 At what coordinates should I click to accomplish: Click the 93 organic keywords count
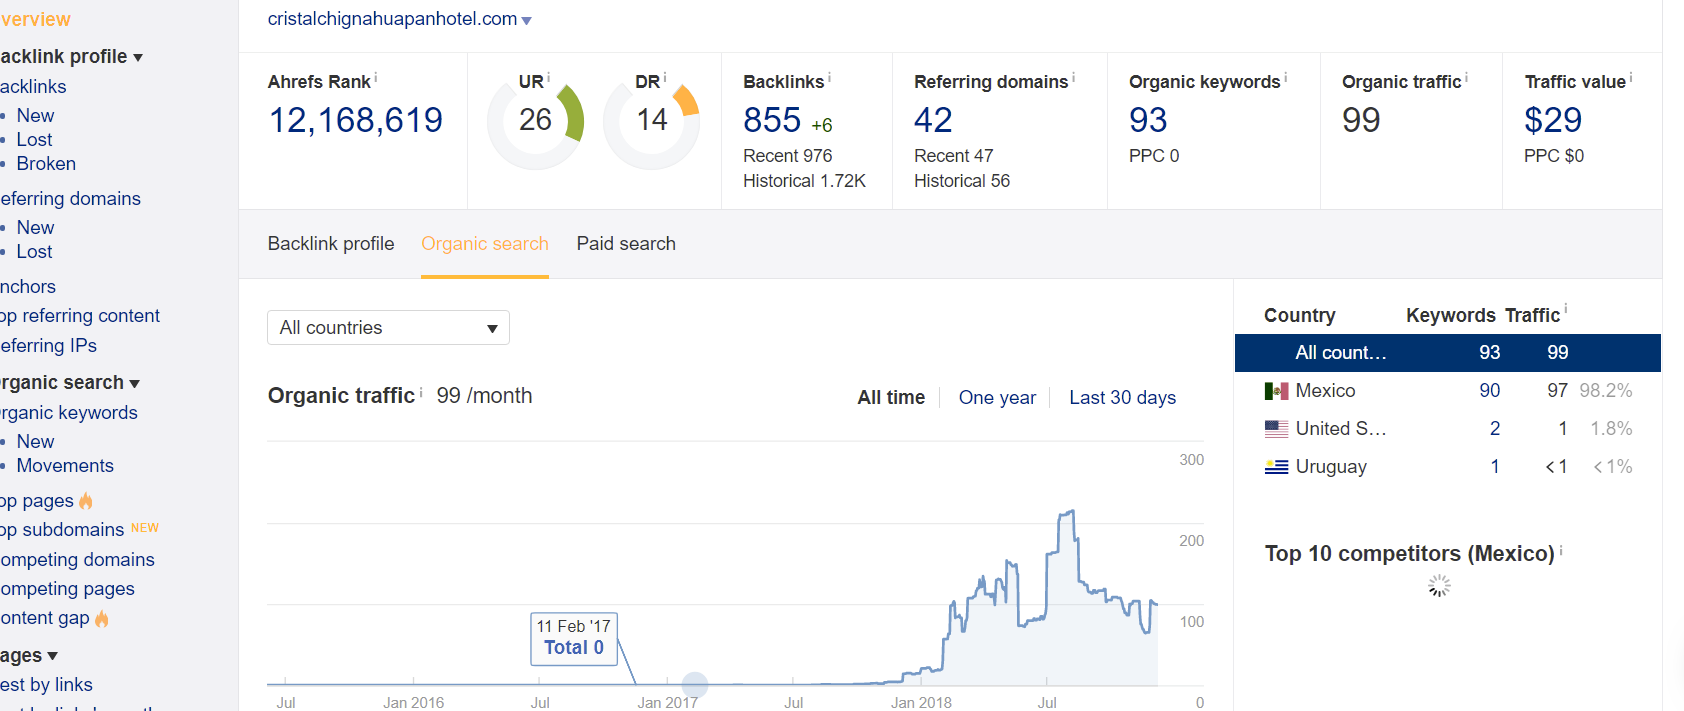[x=1148, y=120]
